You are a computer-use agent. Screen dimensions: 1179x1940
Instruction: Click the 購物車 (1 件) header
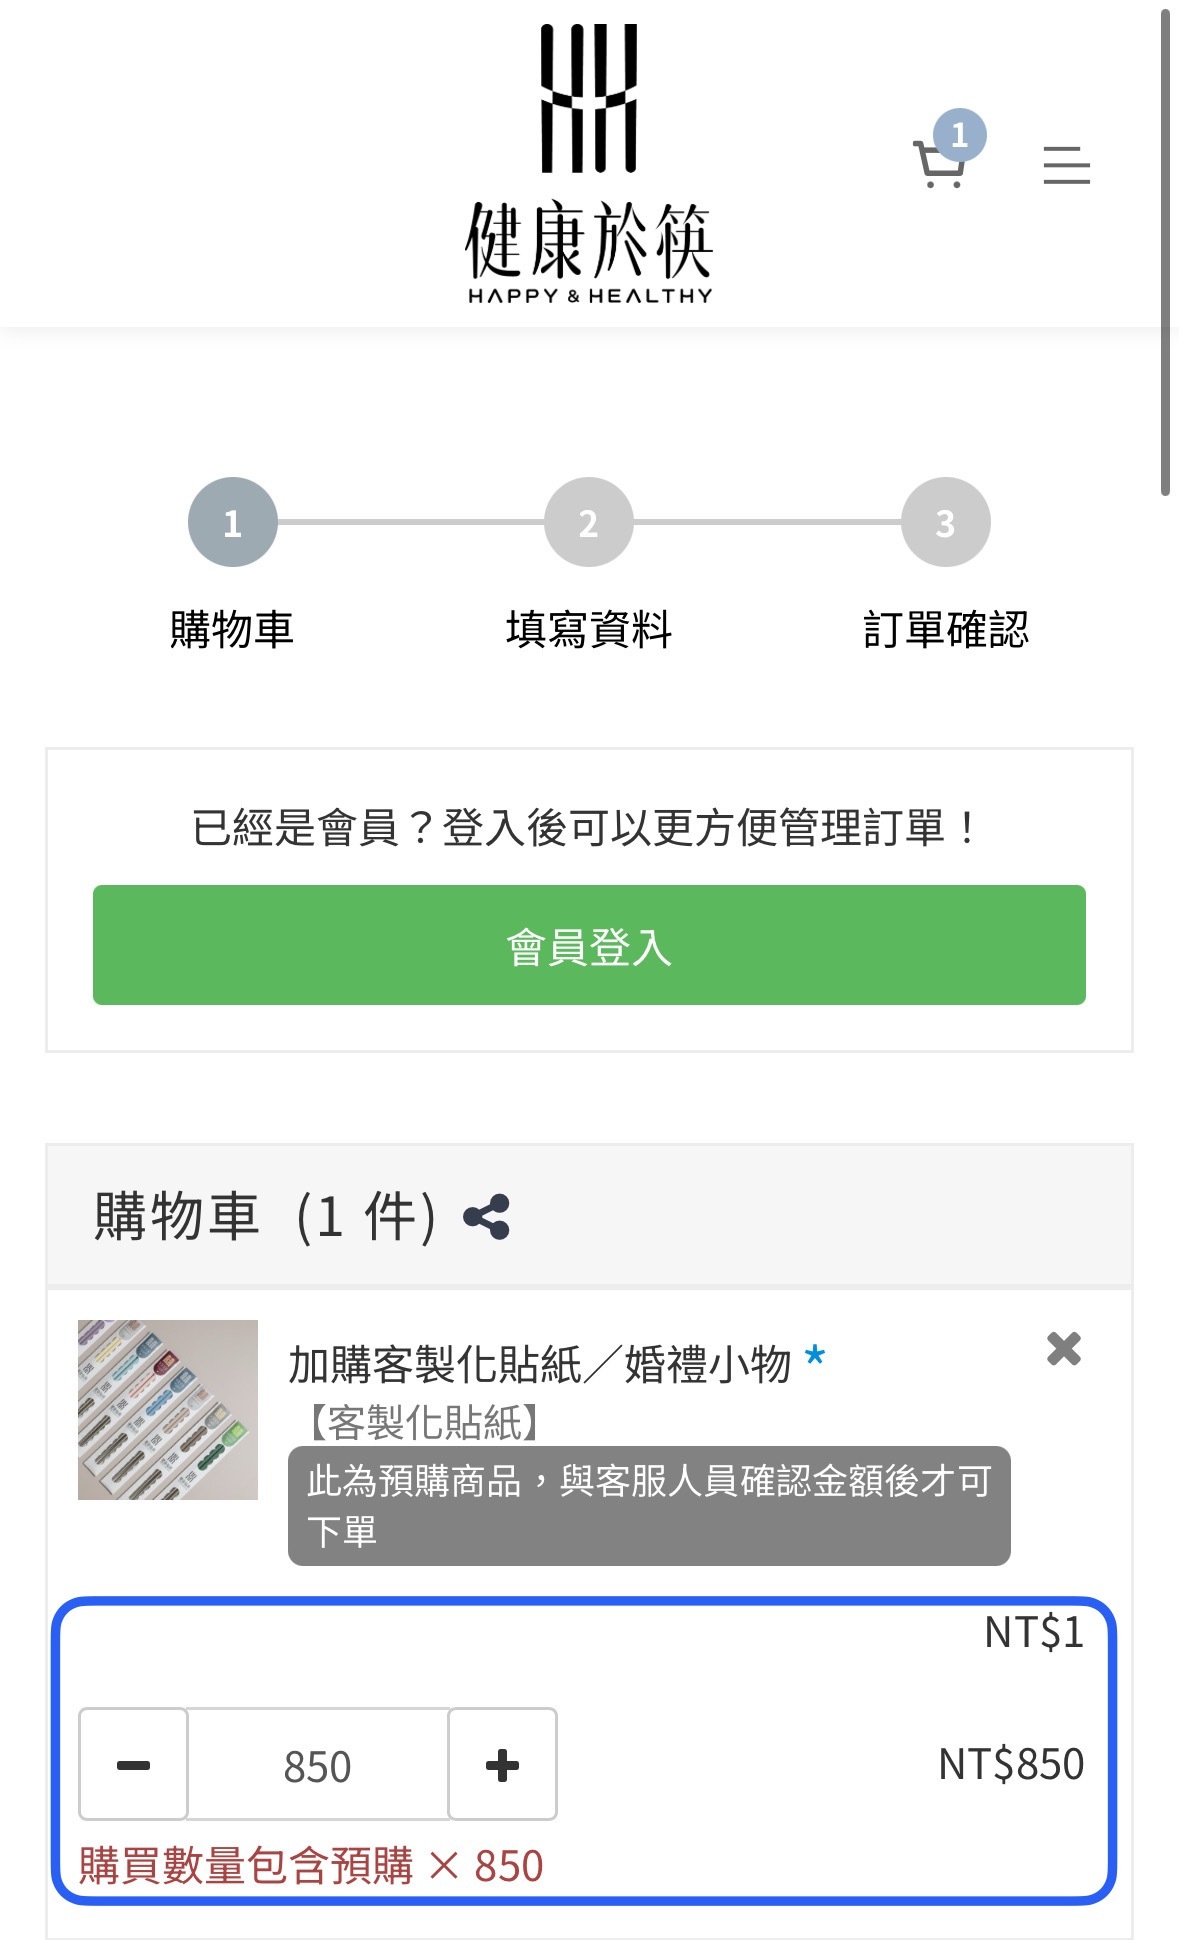pos(265,1217)
